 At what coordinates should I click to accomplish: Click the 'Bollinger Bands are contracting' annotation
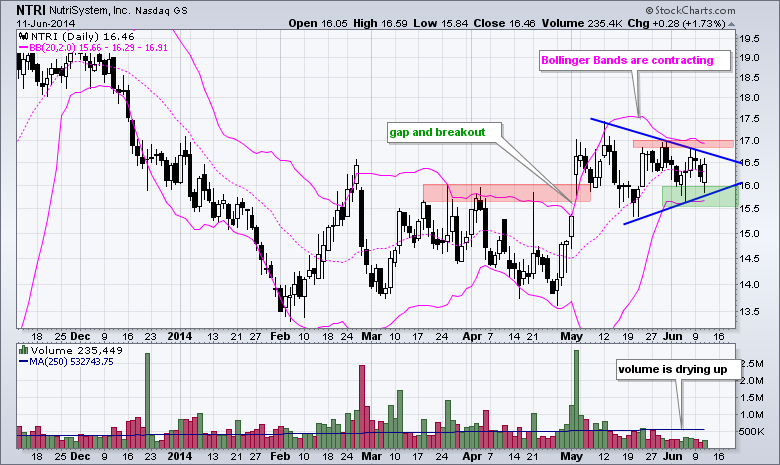tap(635, 61)
